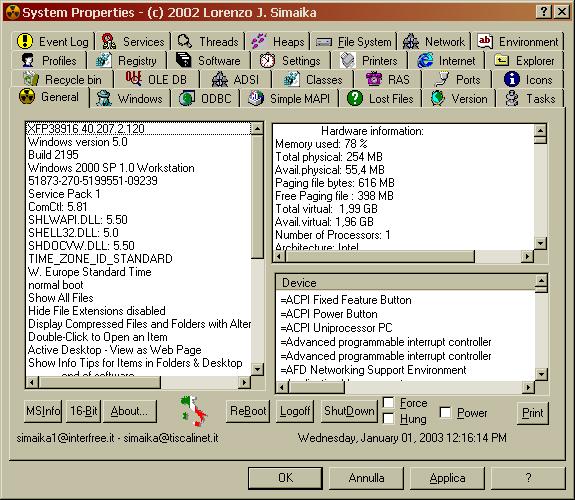Screen dimensions: 575x500
Task: Click the Settings clock icon
Action: (x=267, y=61)
